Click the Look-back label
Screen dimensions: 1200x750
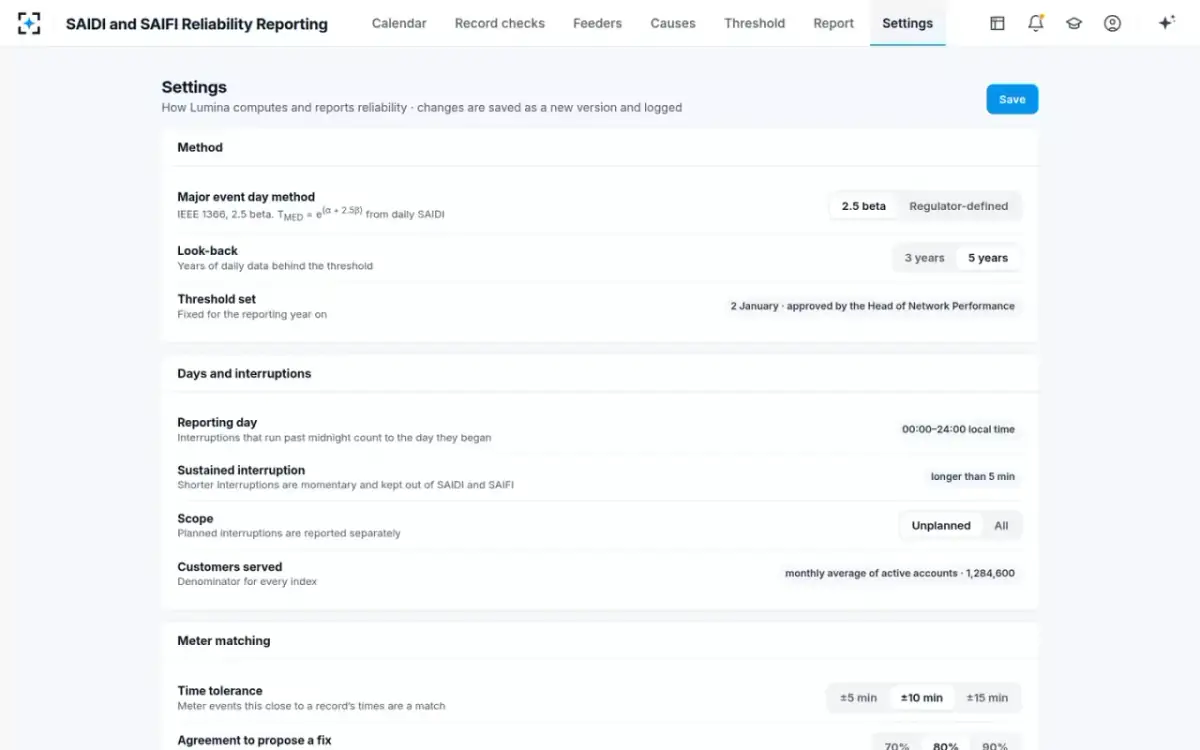click(x=207, y=251)
